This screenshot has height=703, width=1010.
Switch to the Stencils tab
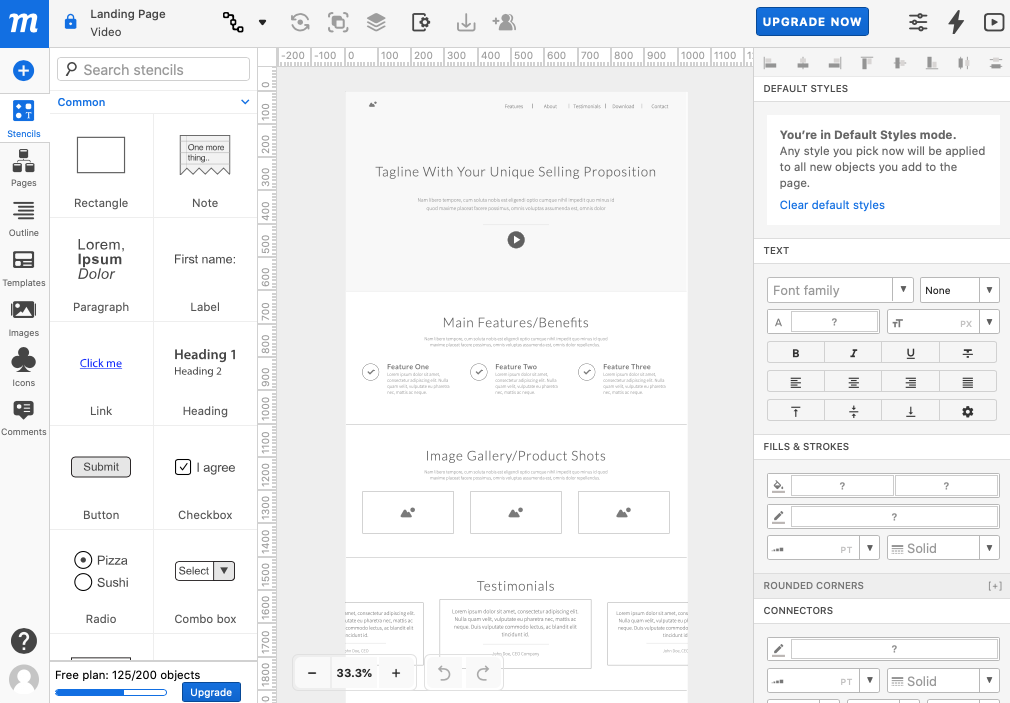coord(24,119)
